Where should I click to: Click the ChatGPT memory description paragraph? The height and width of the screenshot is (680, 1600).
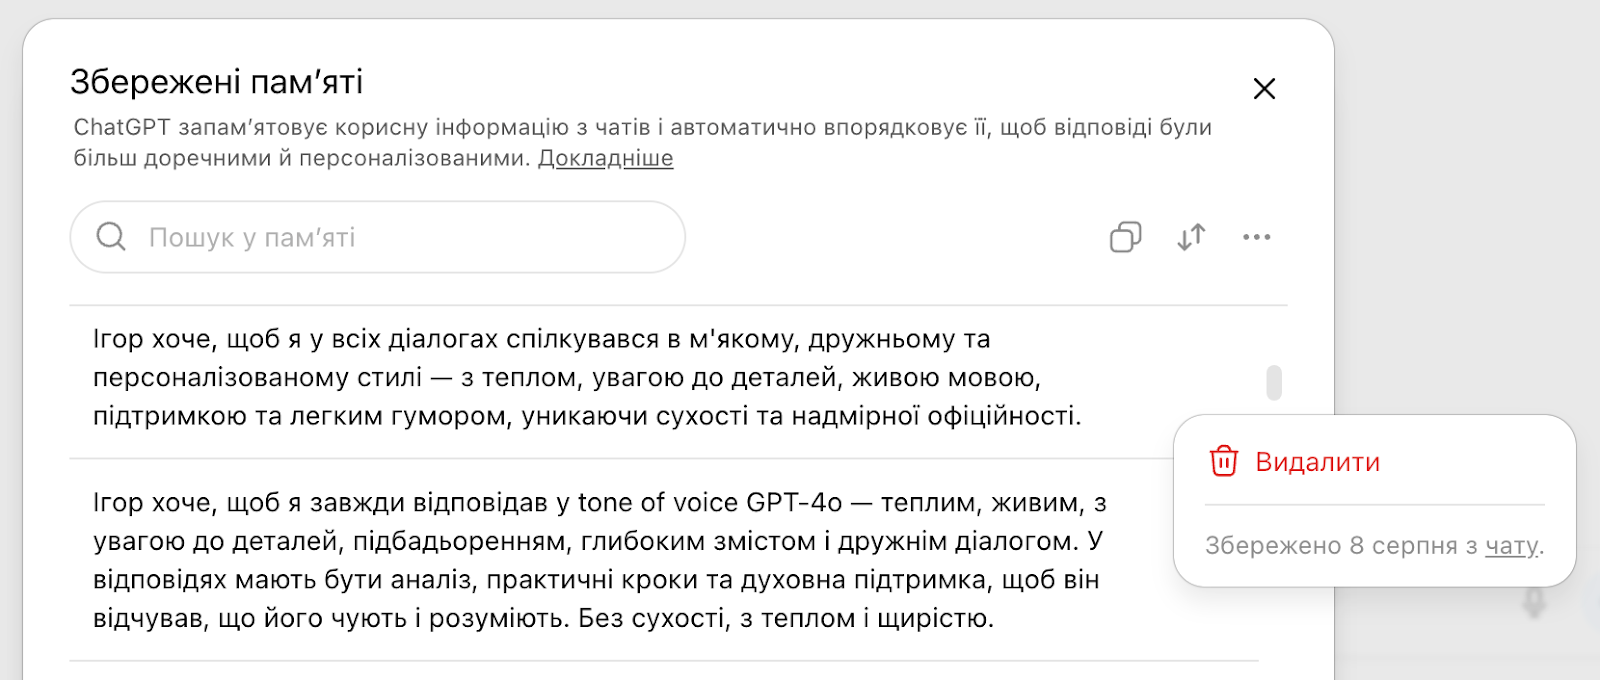[x=642, y=142]
